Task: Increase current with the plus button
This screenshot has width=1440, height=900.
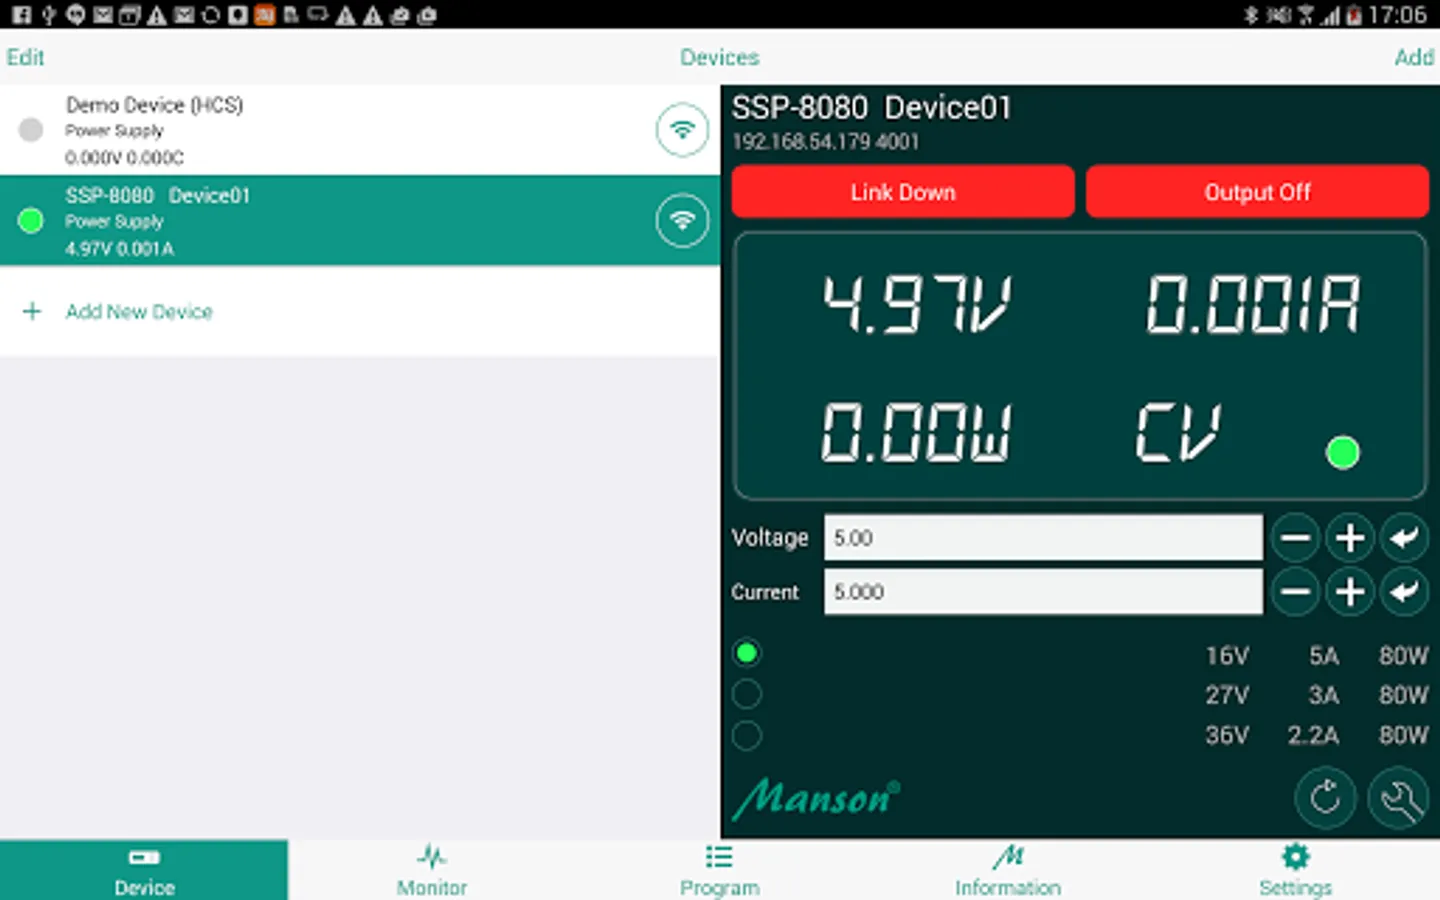Action: click(x=1350, y=592)
